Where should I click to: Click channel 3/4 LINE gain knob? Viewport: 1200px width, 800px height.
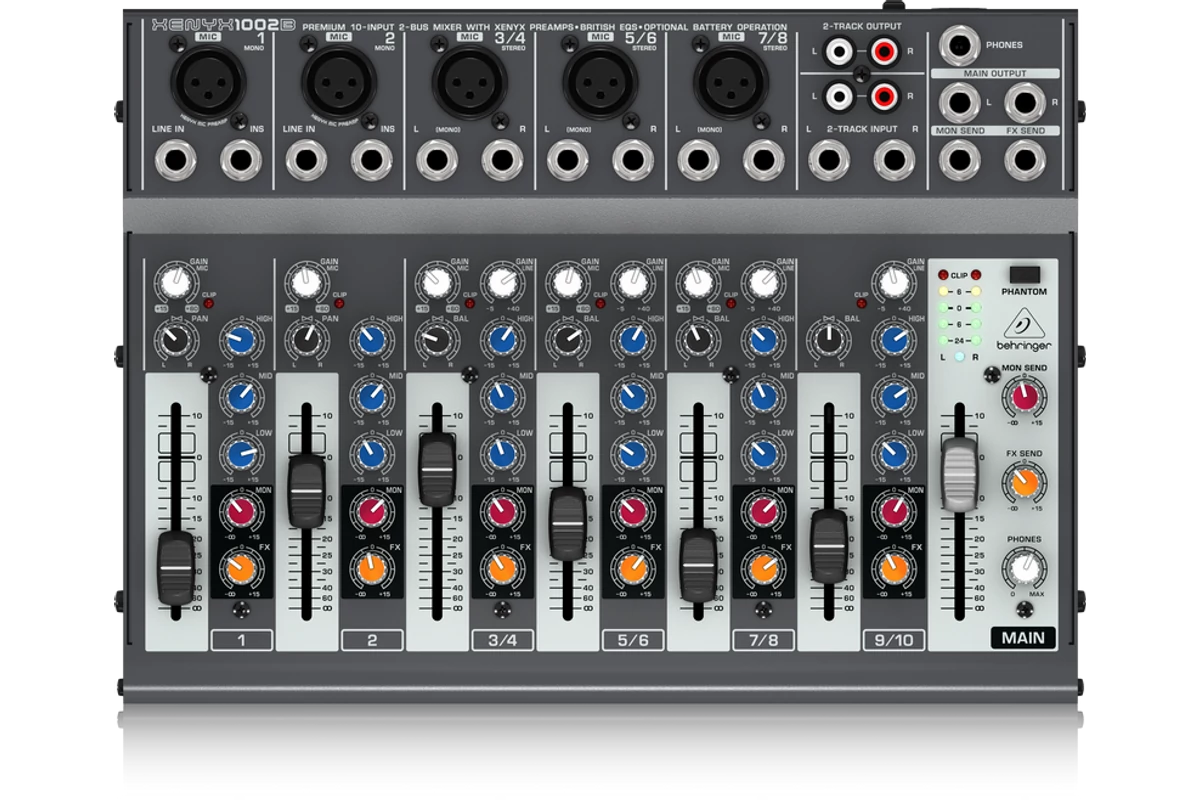501,281
